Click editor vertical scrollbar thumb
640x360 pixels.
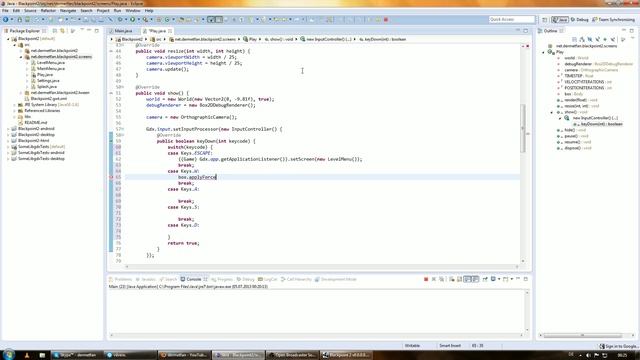point(523,129)
